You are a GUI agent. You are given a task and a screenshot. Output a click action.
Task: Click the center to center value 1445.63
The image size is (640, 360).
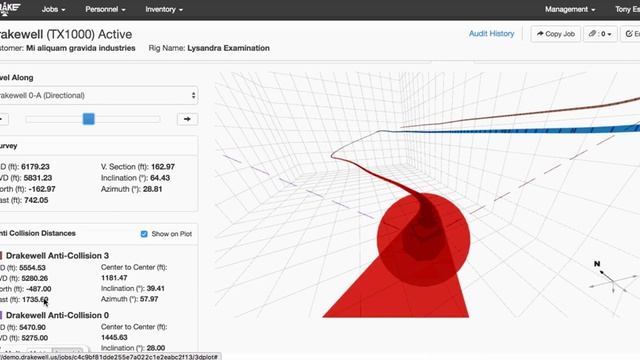click(114, 338)
